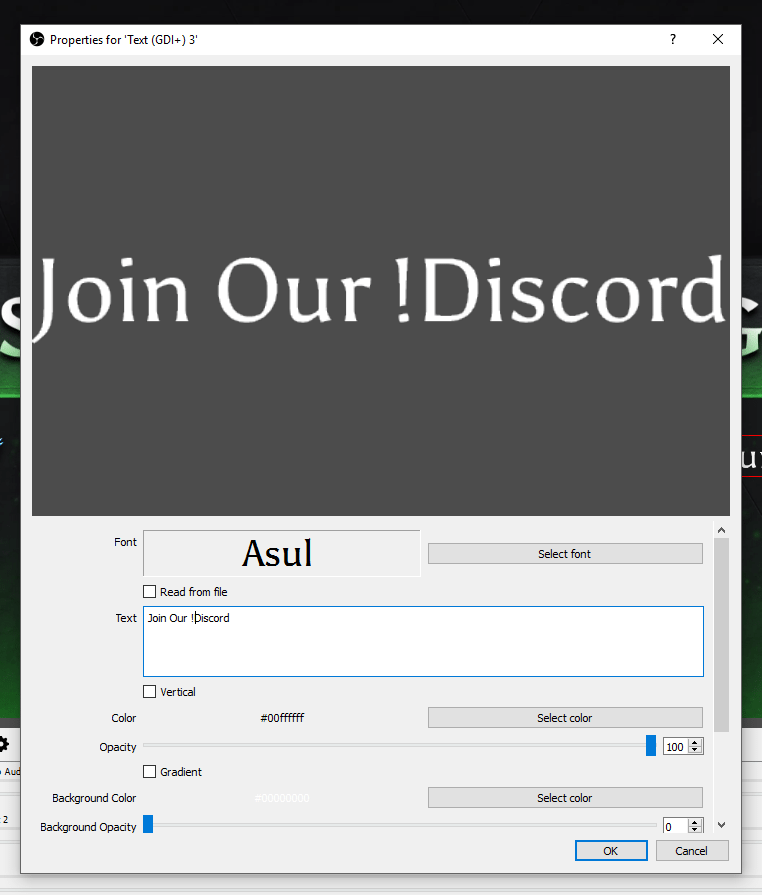Confirm changes with the OK button
This screenshot has height=895, width=762.
click(610, 851)
